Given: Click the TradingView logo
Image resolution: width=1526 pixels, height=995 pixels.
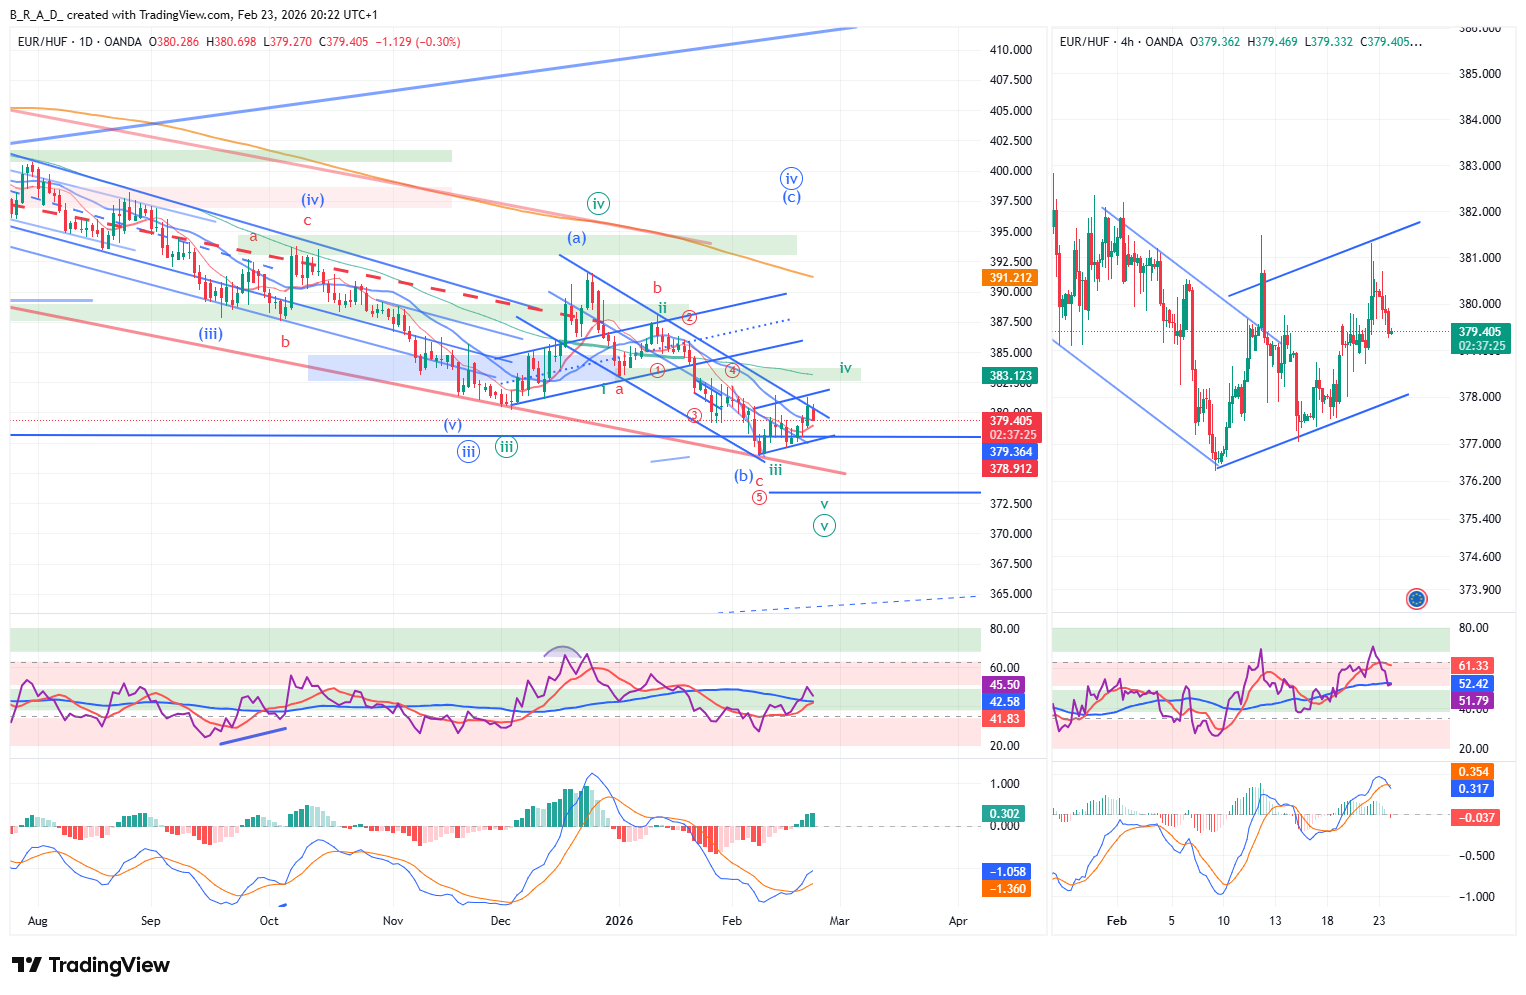Looking at the screenshot, I should pyautogui.click(x=91, y=965).
